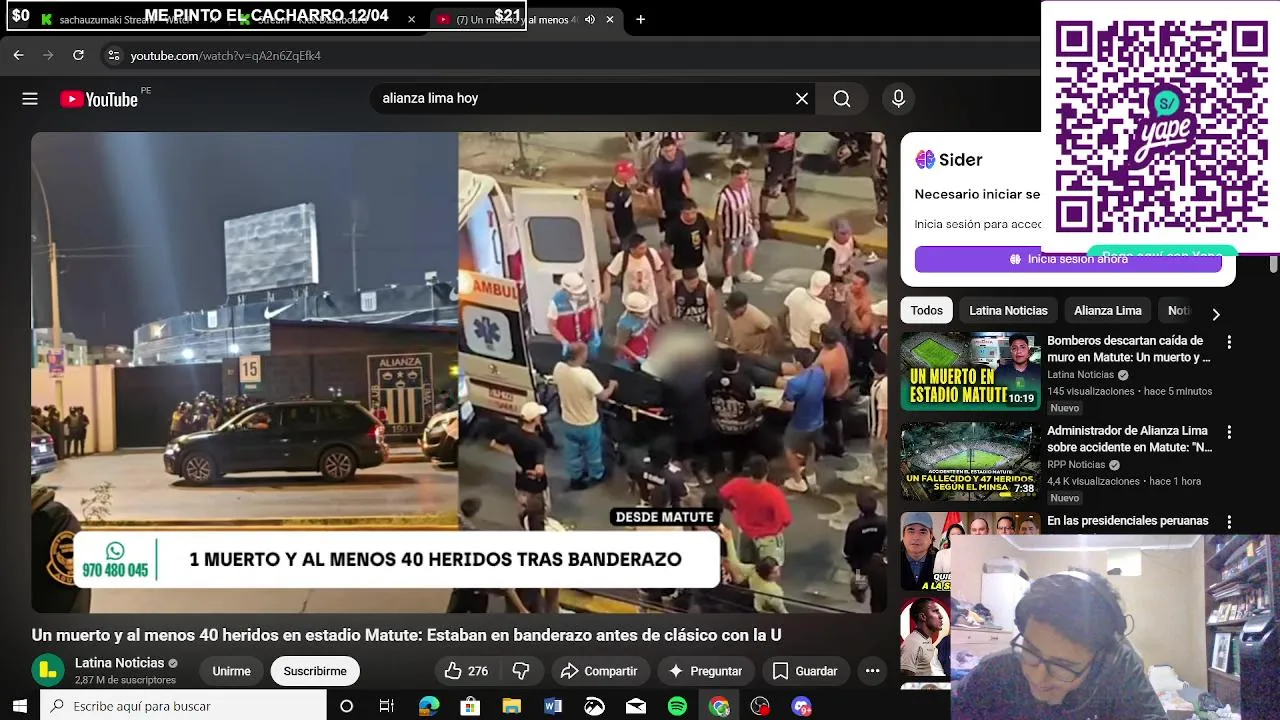Open Cortana circle icon on the taskbar
Viewport: 1280px width, 720px height.
click(346, 706)
